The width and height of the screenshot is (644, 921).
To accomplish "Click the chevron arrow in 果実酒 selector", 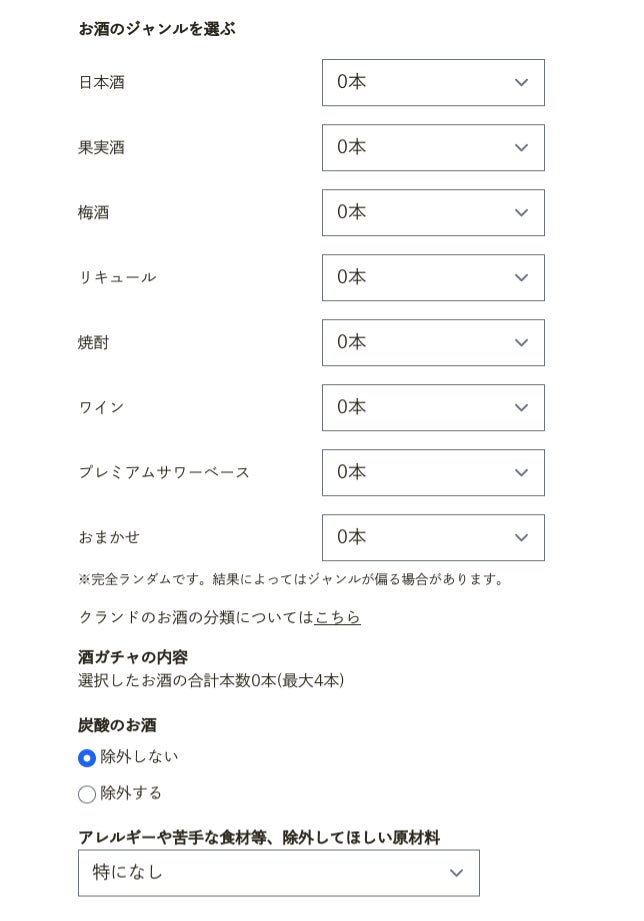I will pos(521,148).
